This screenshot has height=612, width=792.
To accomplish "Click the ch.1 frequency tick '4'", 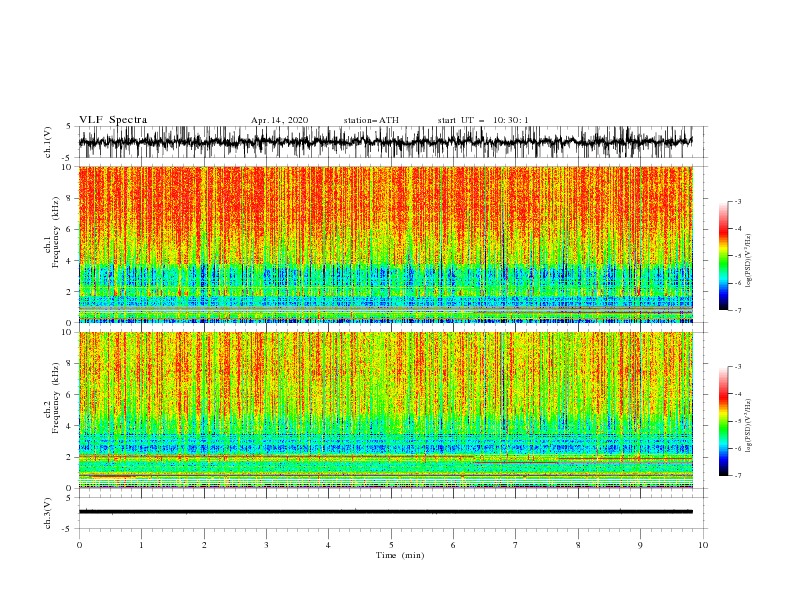I will point(69,261).
